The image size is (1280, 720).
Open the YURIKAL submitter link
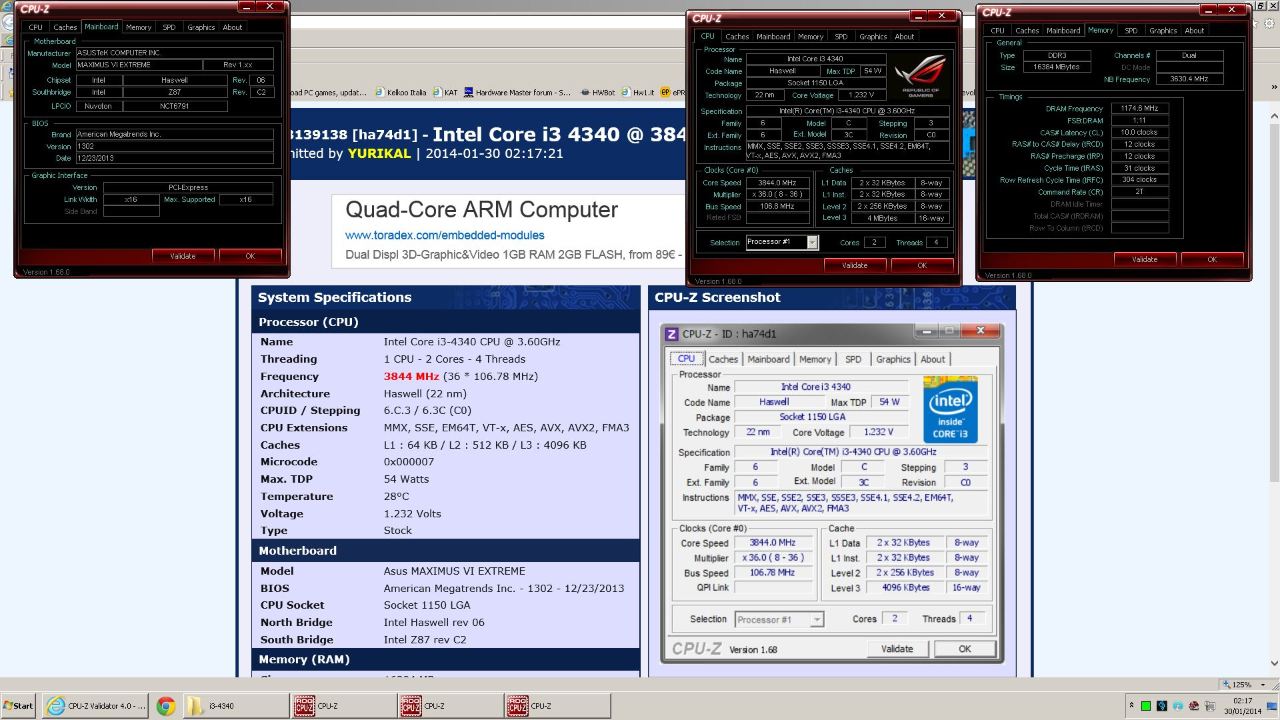[x=379, y=154]
